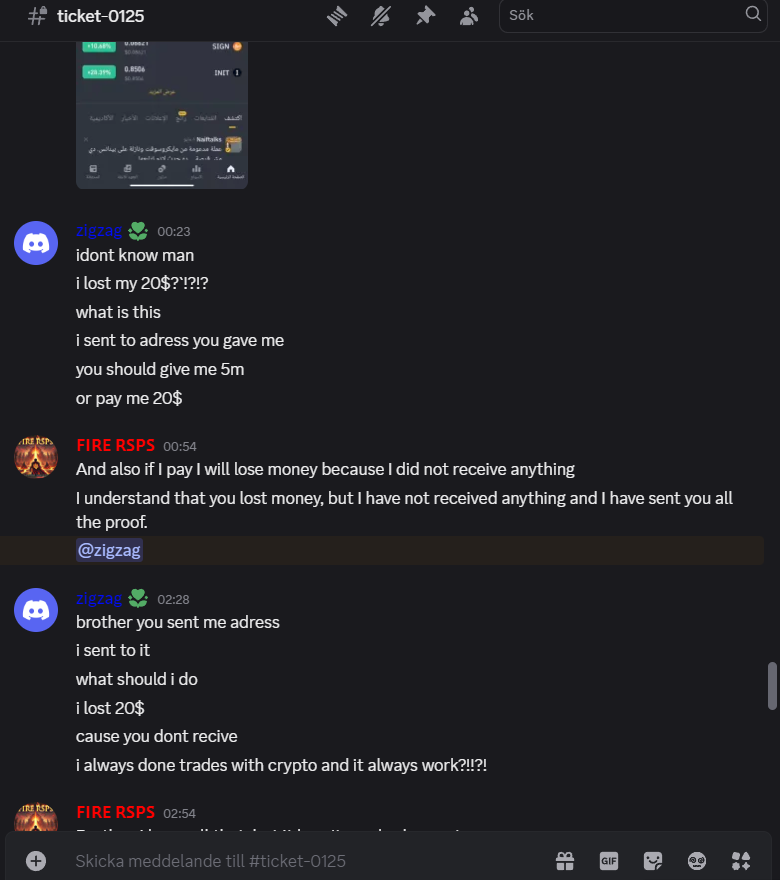
Task: Open the GIF picker
Action: pyautogui.click(x=609, y=860)
